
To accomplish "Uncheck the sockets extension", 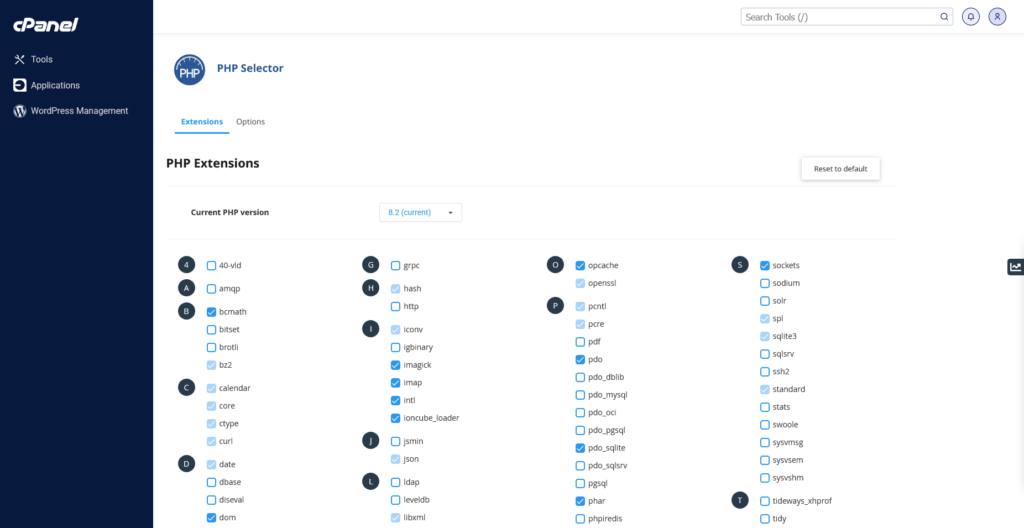I will [x=765, y=266].
